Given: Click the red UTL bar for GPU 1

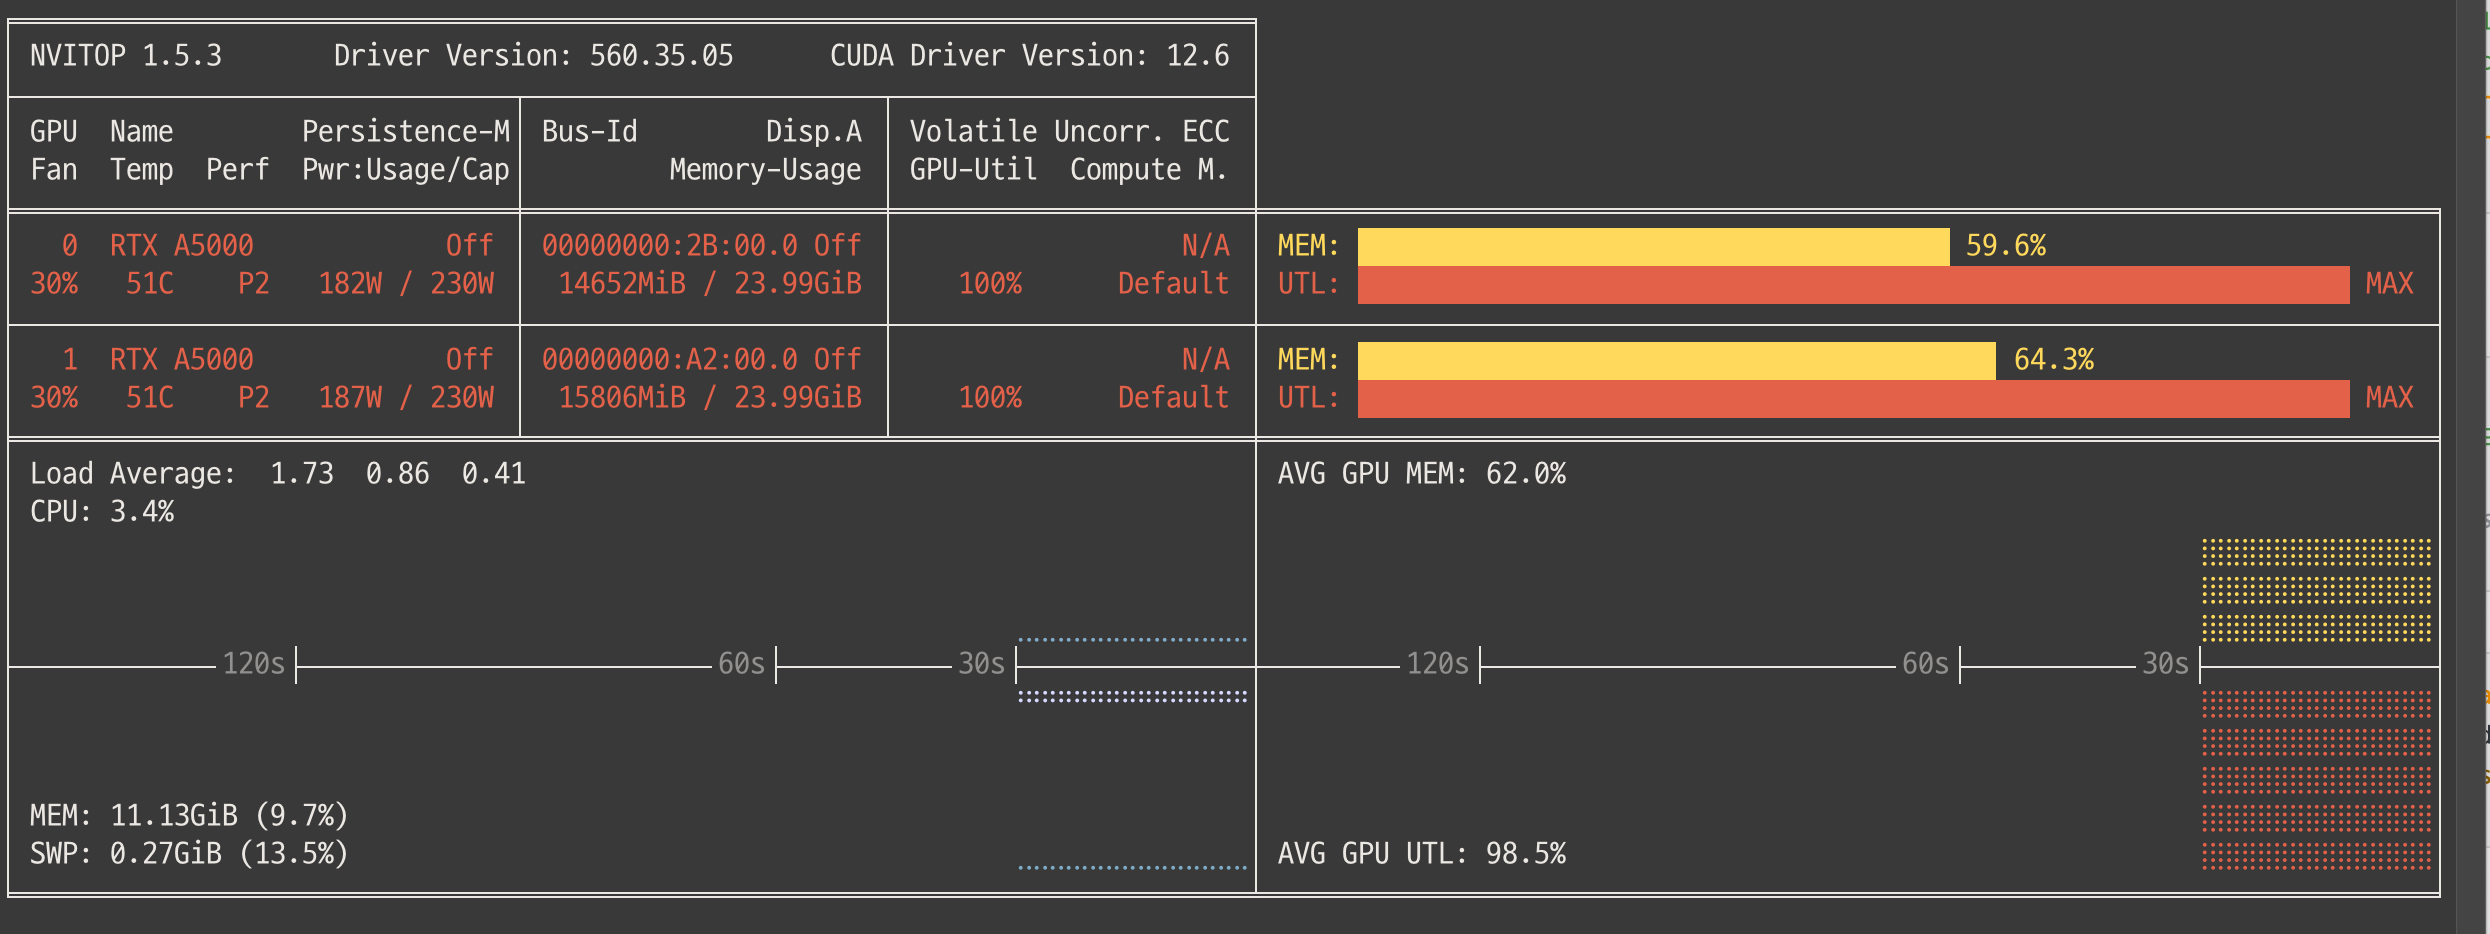Looking at the screenshot, I should pyautogui.click(x=1852, y=399).
